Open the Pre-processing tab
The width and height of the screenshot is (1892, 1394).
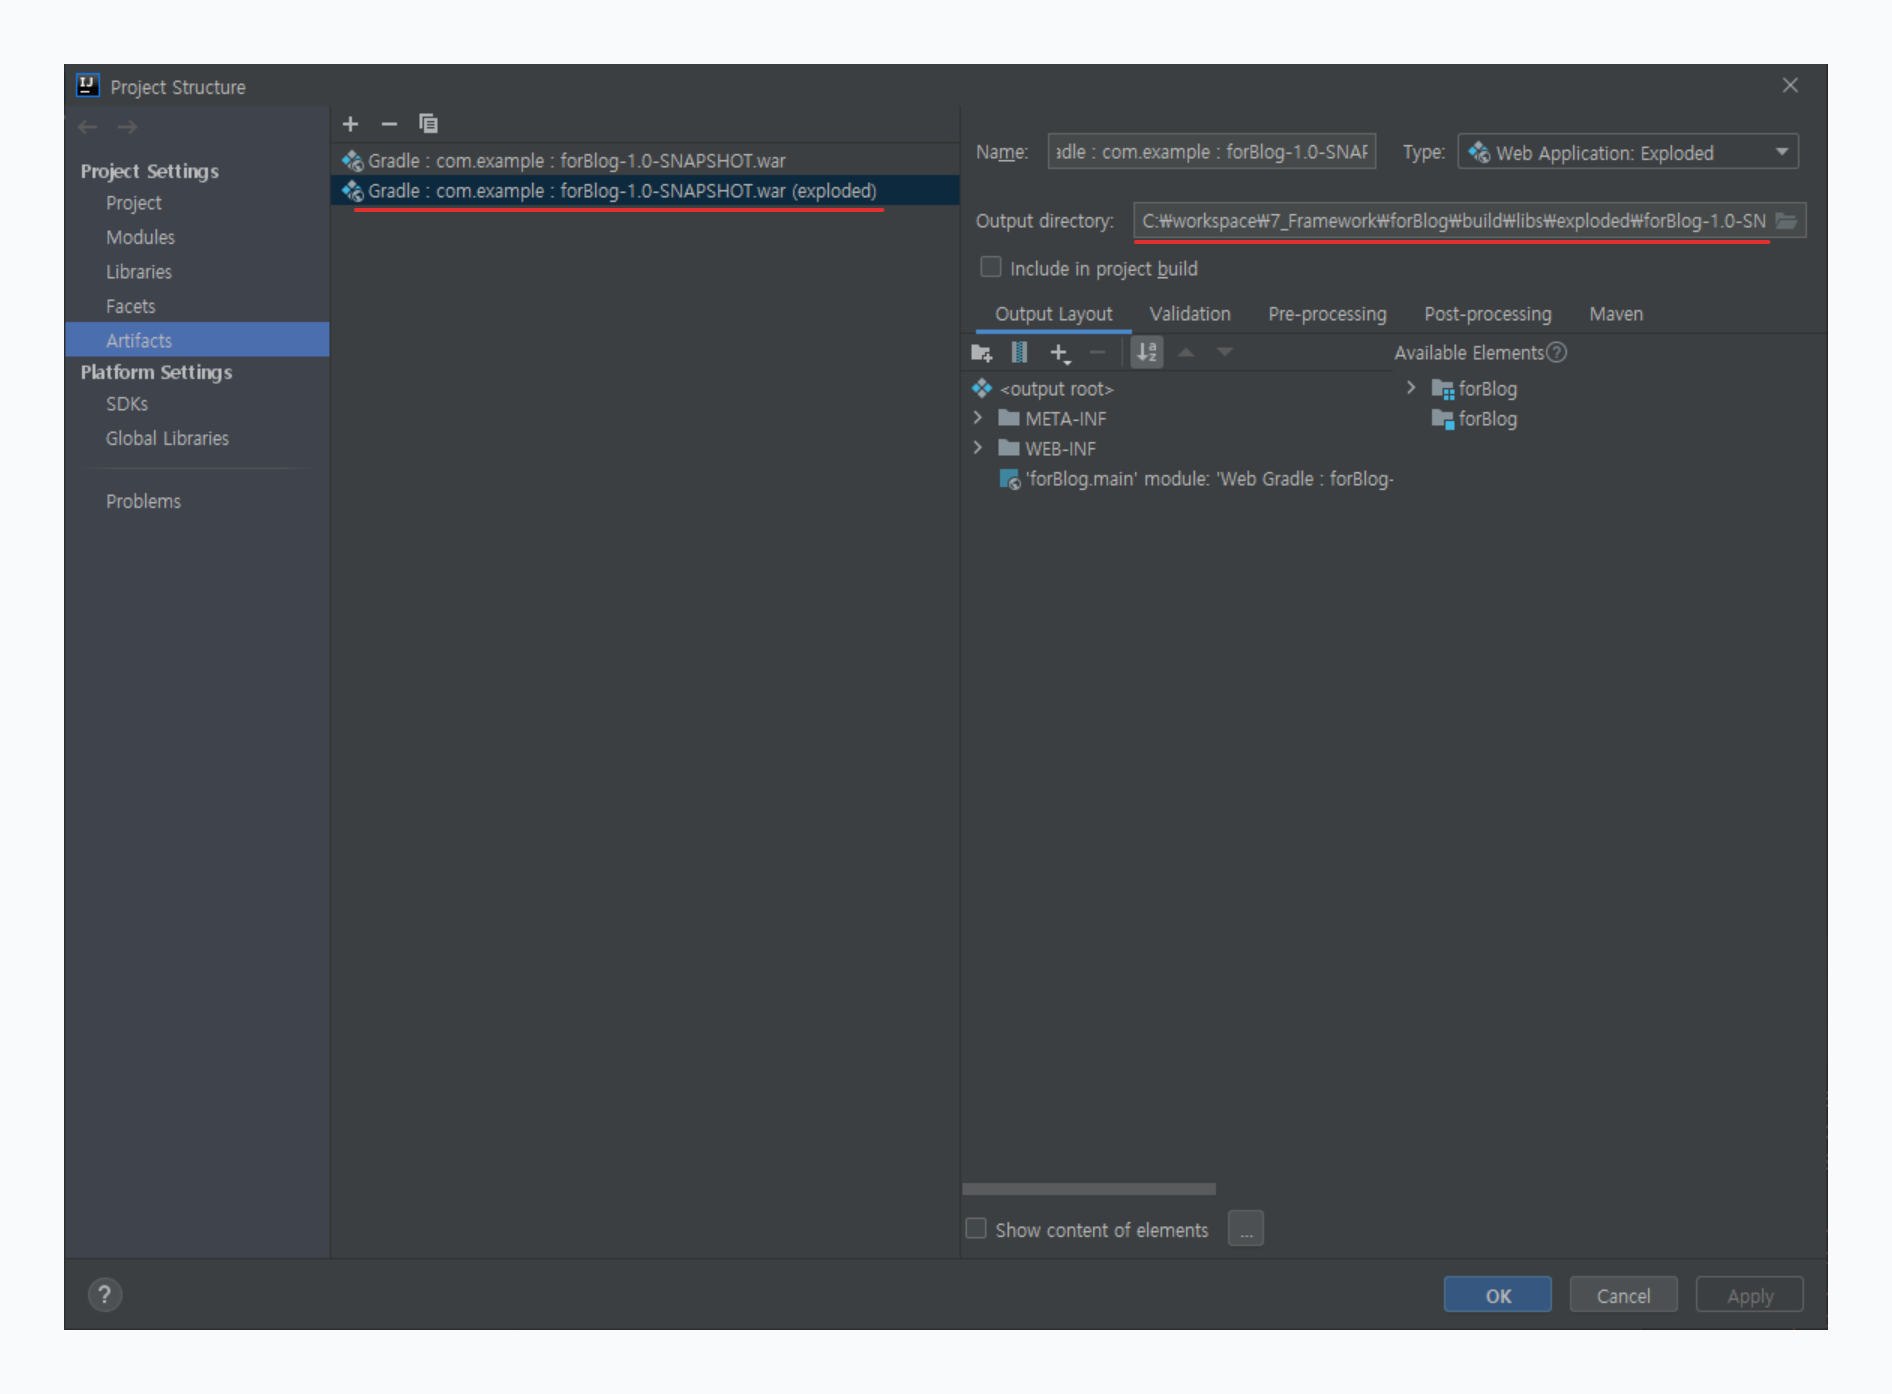(x=1327, y=314)
